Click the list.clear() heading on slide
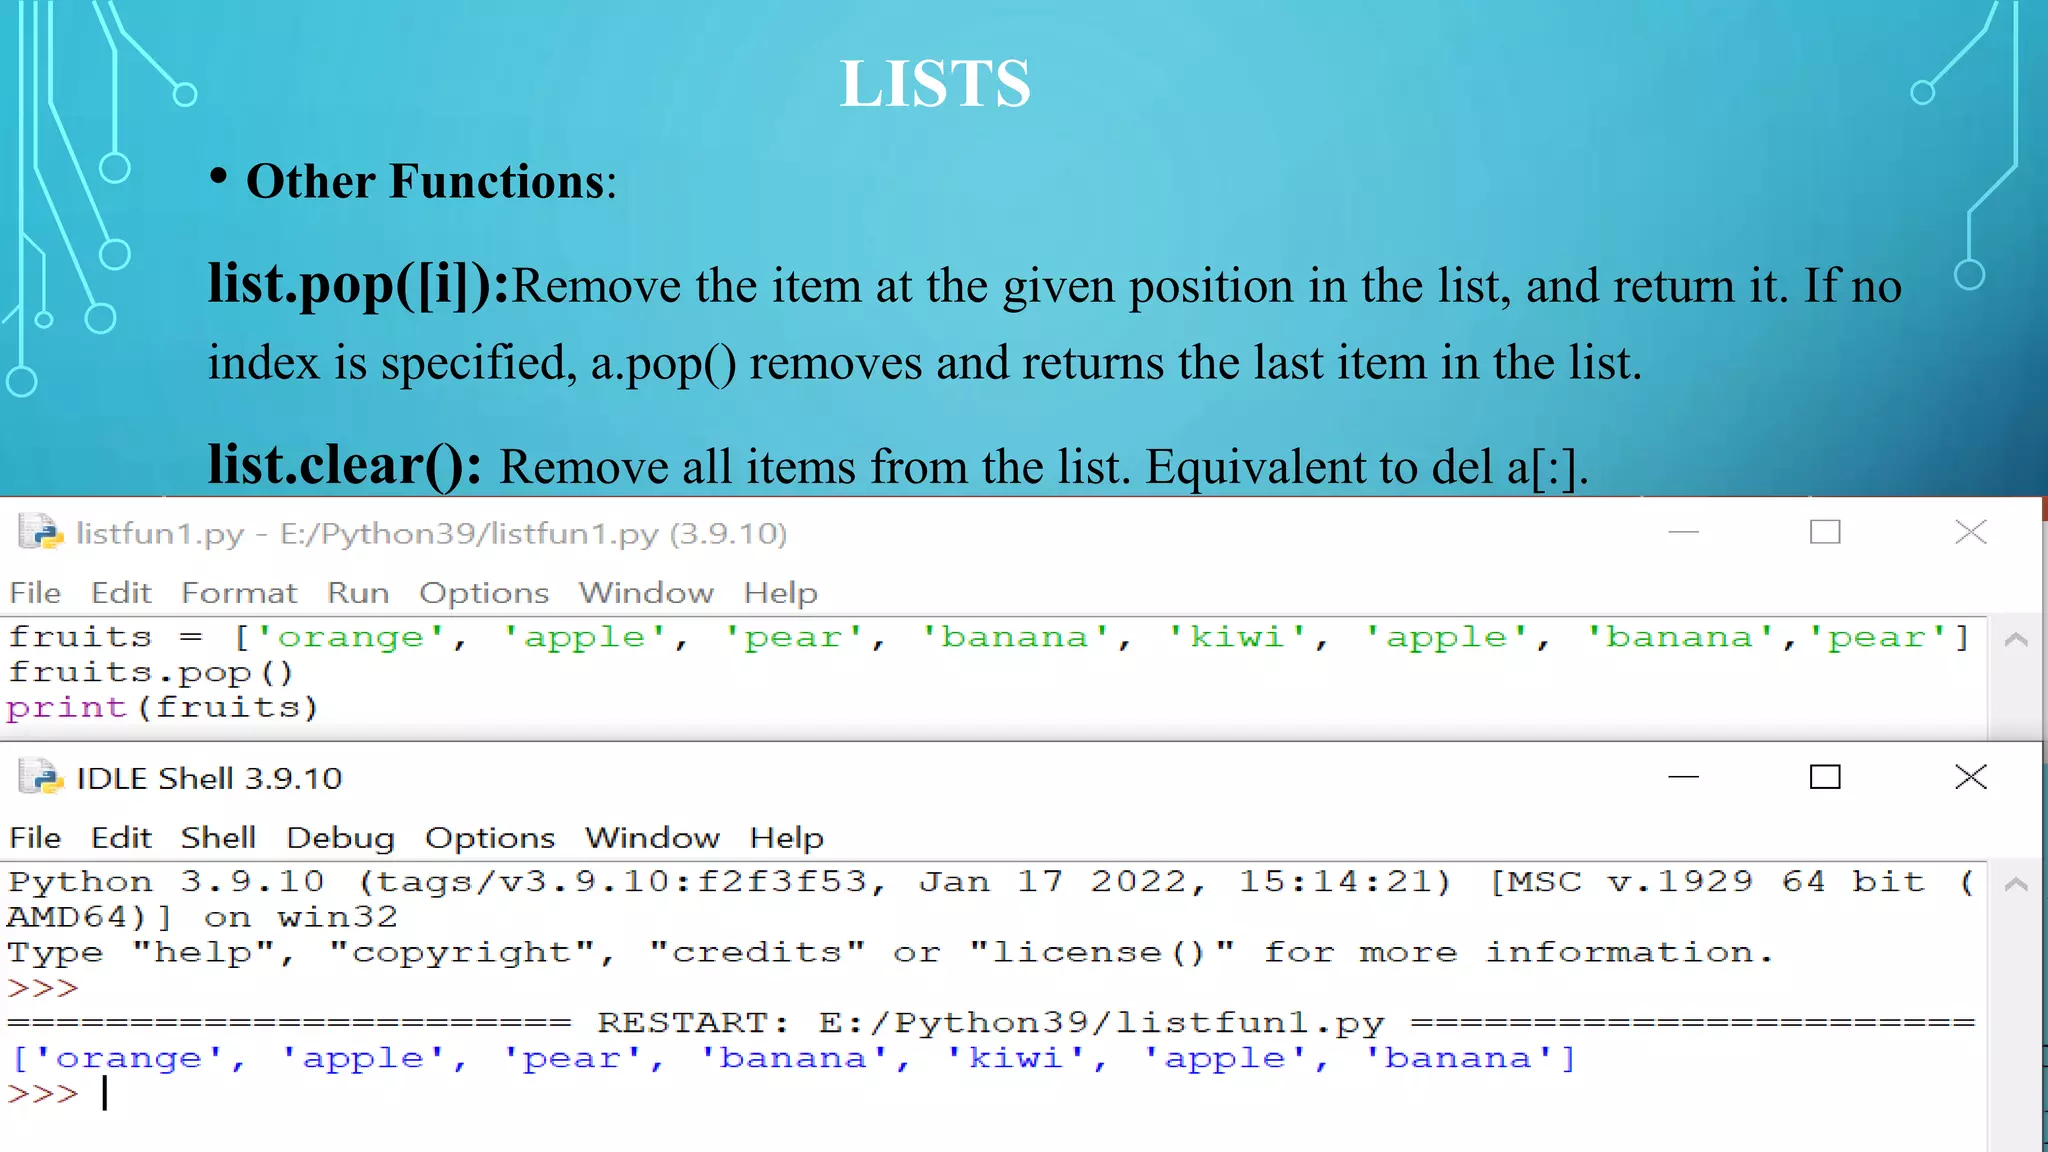This screenshot has height=1152, width=2048. (345, 465)
